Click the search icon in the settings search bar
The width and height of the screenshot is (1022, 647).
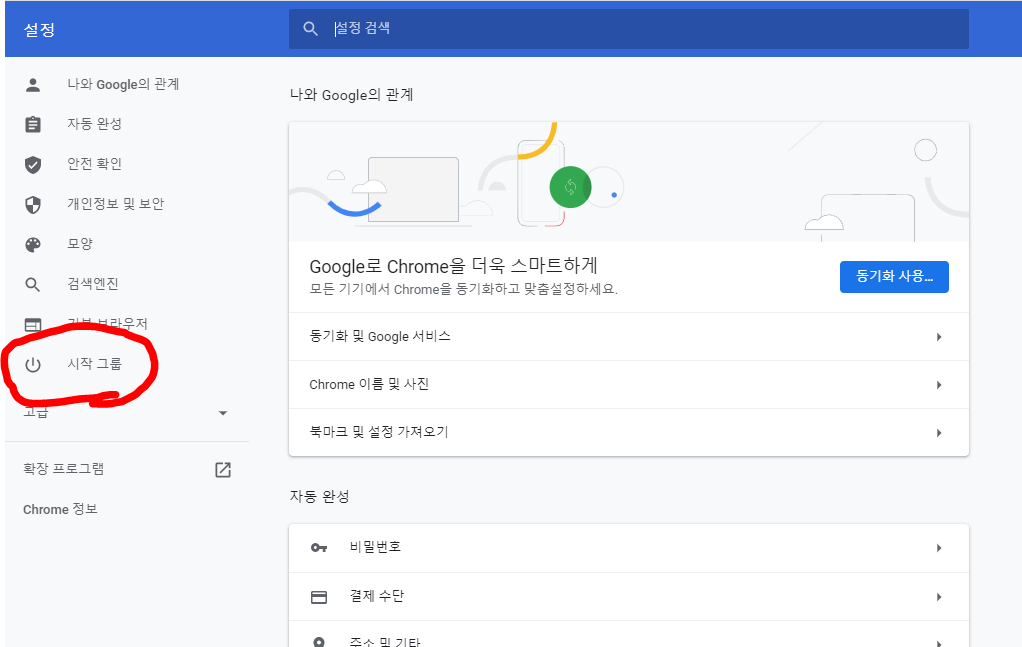tap(310, 29)
